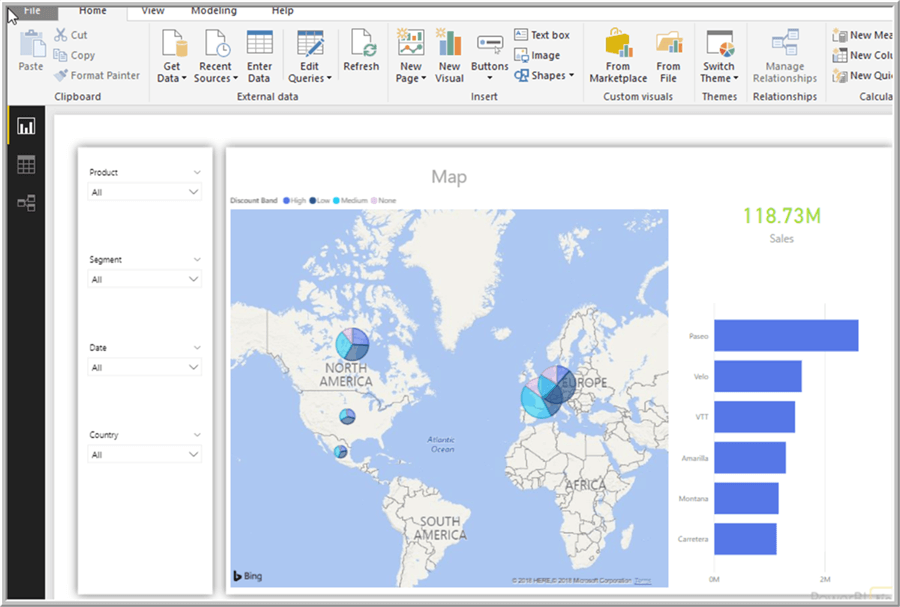
Task: Add a New Page
Action: [x=411, y=56]
